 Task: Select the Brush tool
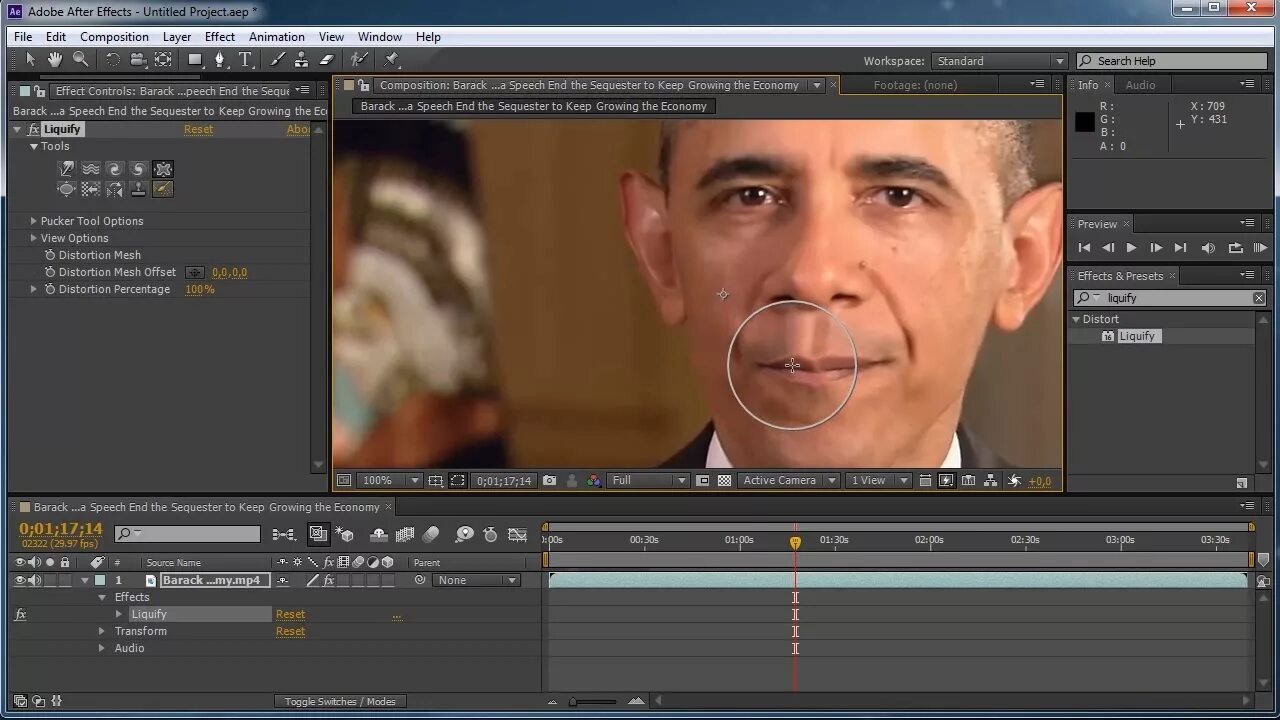click(277, 60)
